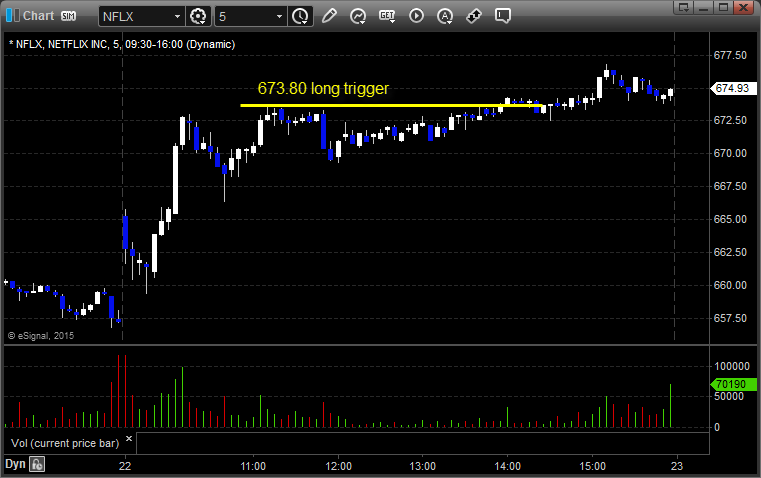Screen dimensions: 761x478
Task: Click the 100000 volume axis label
Action: [732, 366]
